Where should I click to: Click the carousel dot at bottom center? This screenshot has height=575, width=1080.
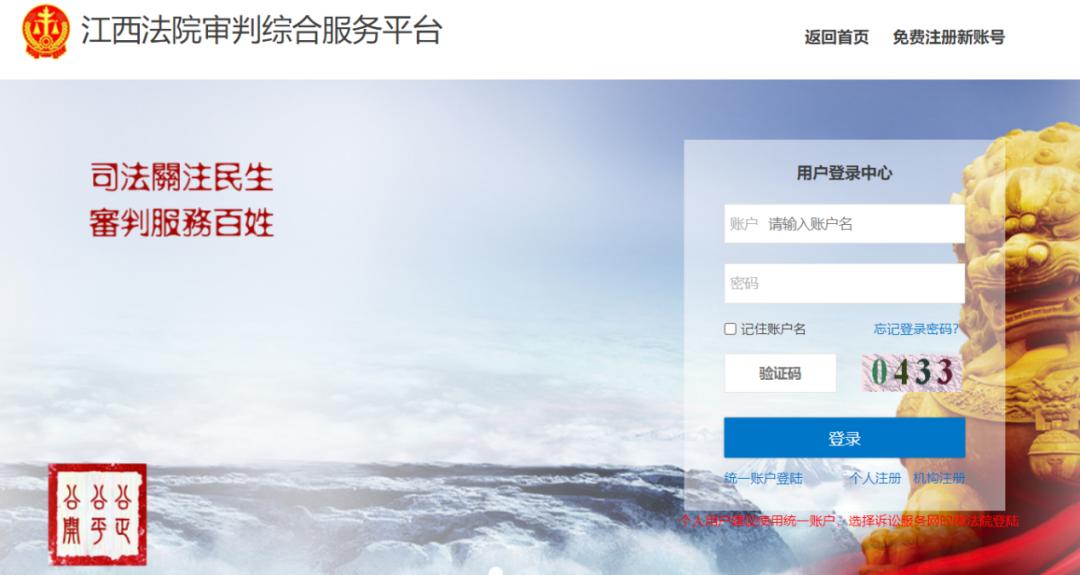(x=495, y=571)
